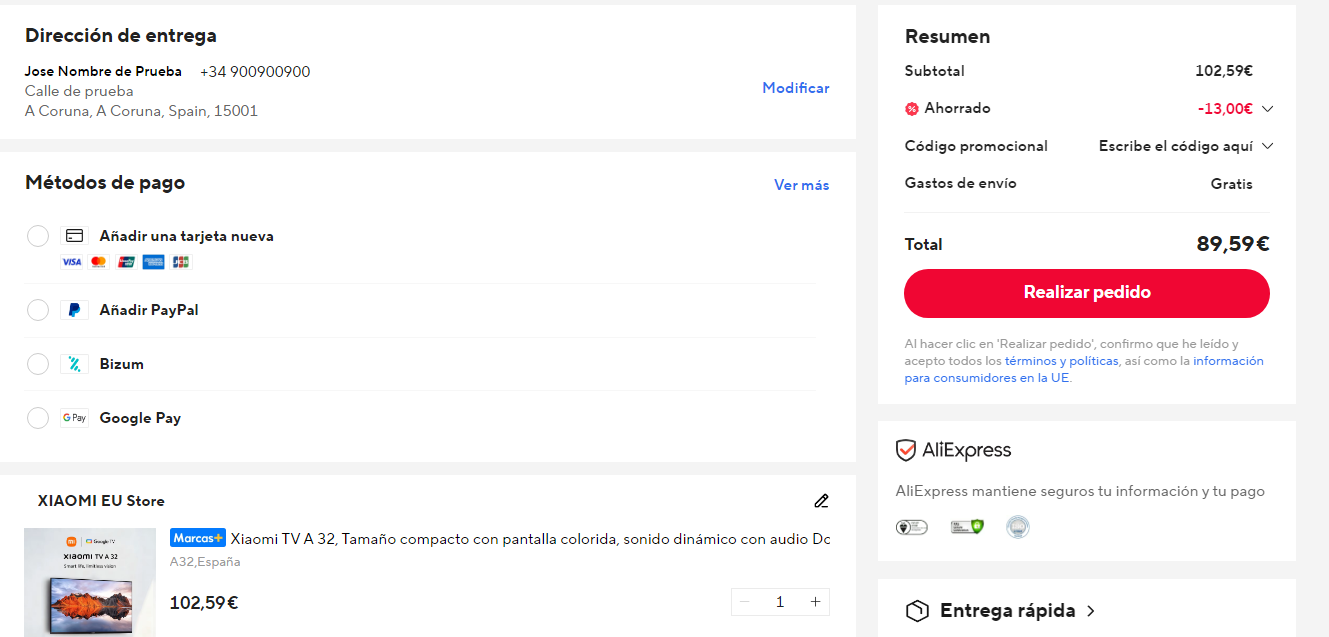This screenshot has width=1329, height=637.
Task: Click Modificar to change delivery address
Action: tap(796, 88)
